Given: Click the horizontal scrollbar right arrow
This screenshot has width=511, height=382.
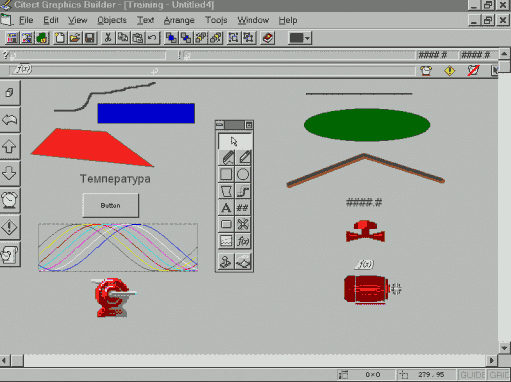Looking at the screenshot, I should 492,360.
